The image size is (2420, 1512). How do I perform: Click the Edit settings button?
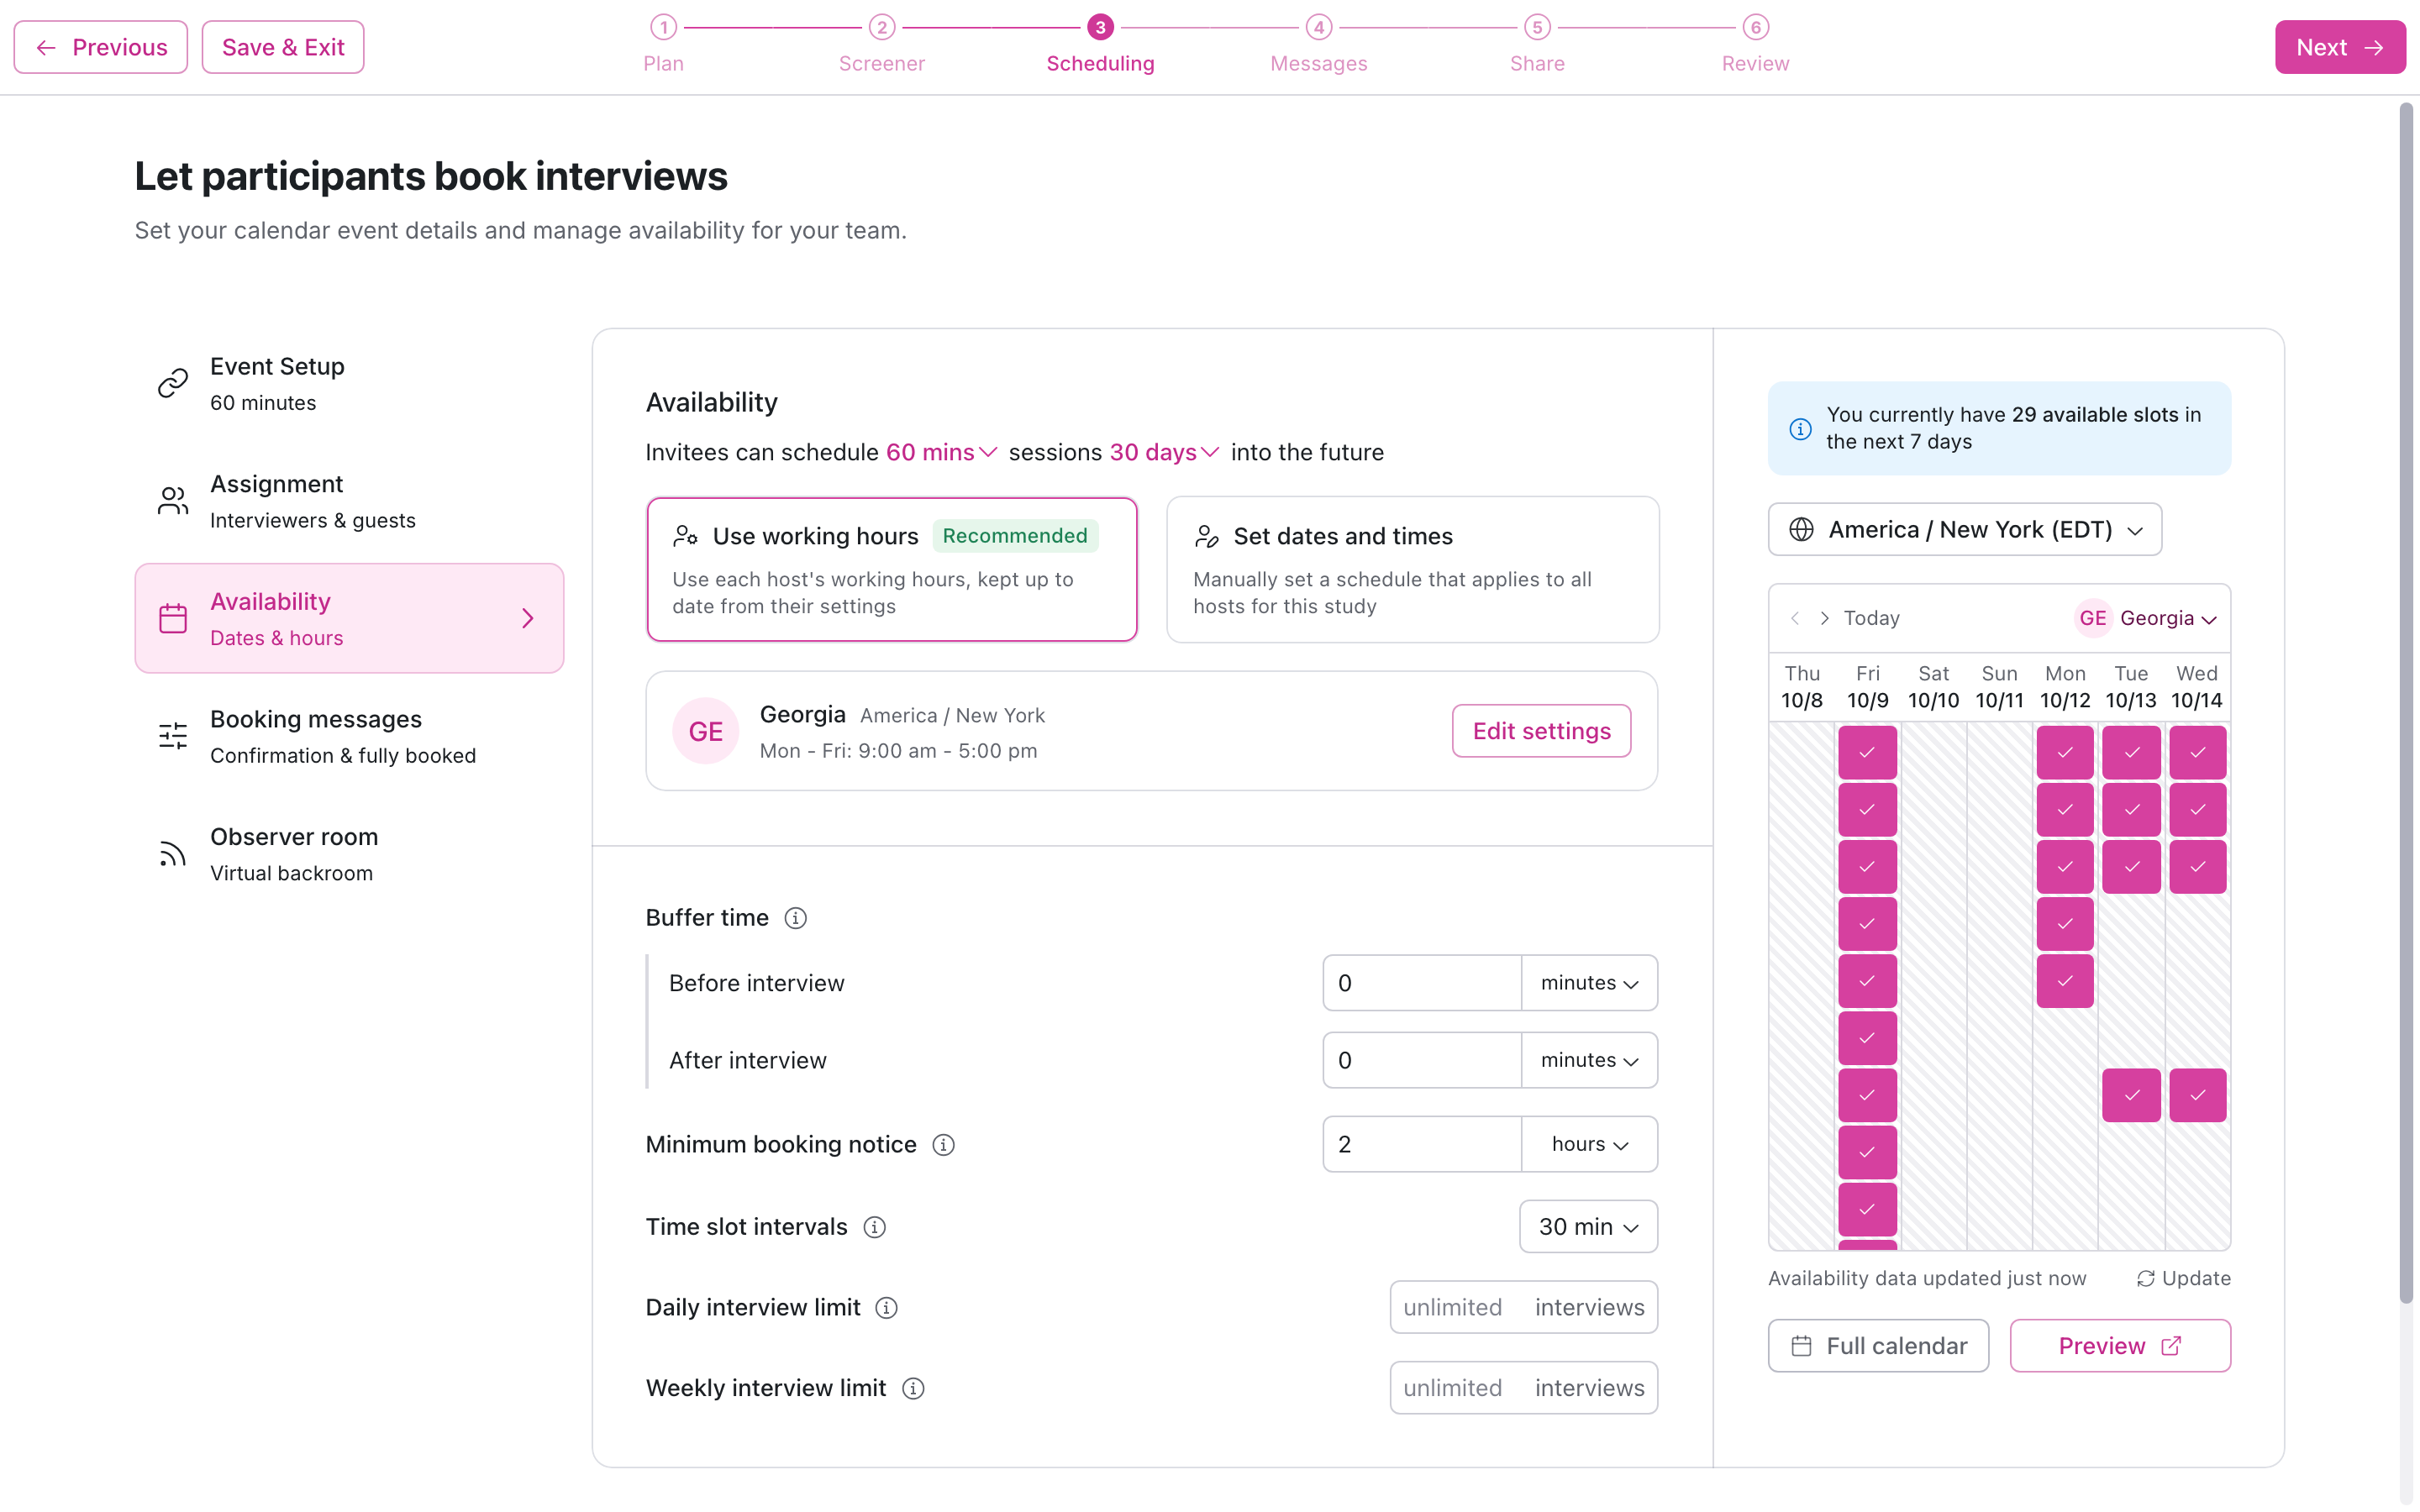coord(1541,731)
